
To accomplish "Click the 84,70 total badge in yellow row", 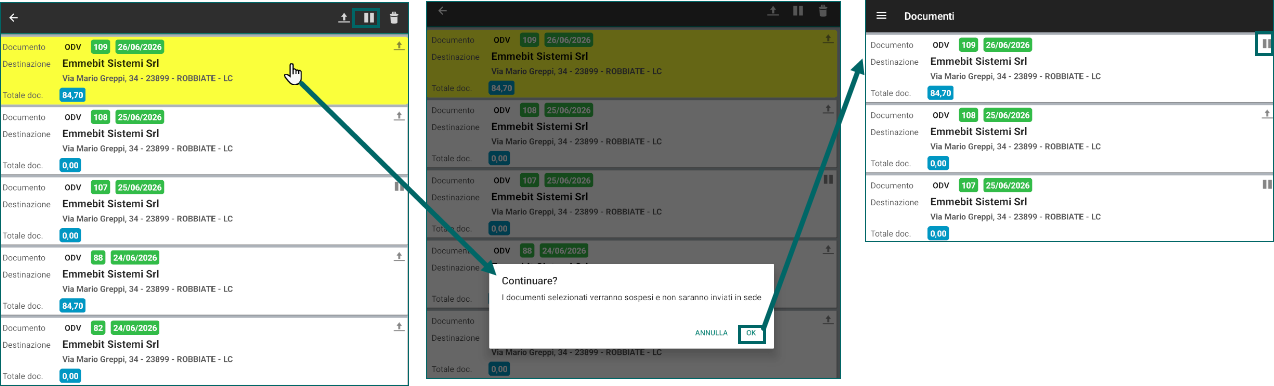I will pos(72,94).
